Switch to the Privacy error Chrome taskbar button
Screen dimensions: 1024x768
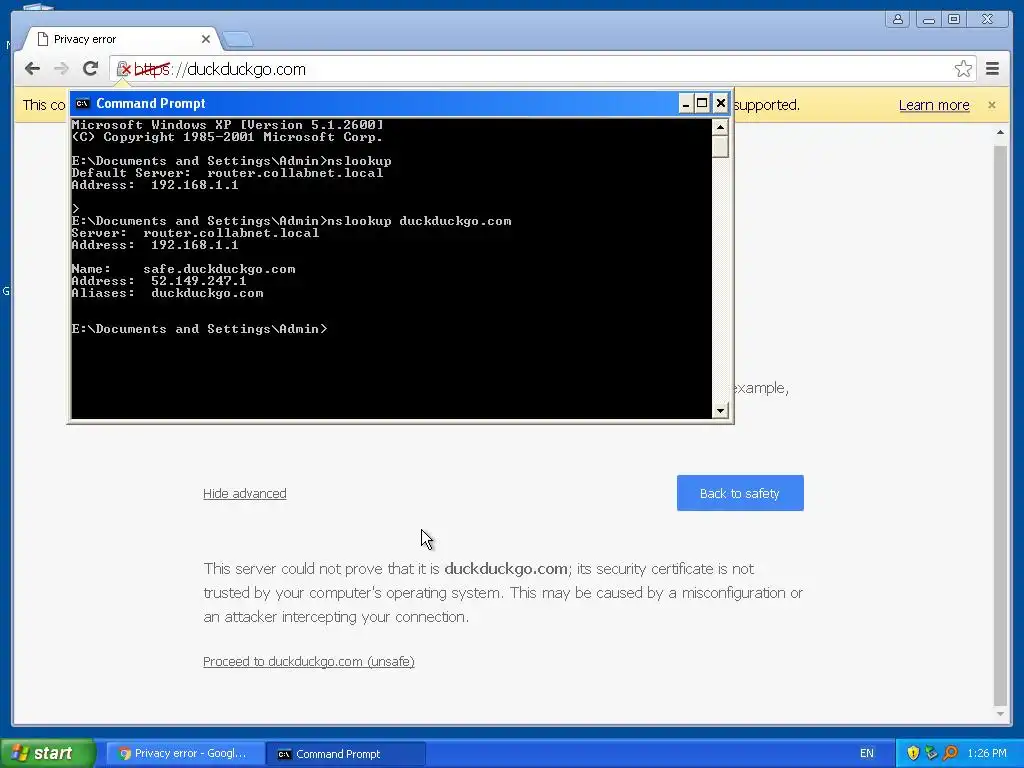[185, 754]
